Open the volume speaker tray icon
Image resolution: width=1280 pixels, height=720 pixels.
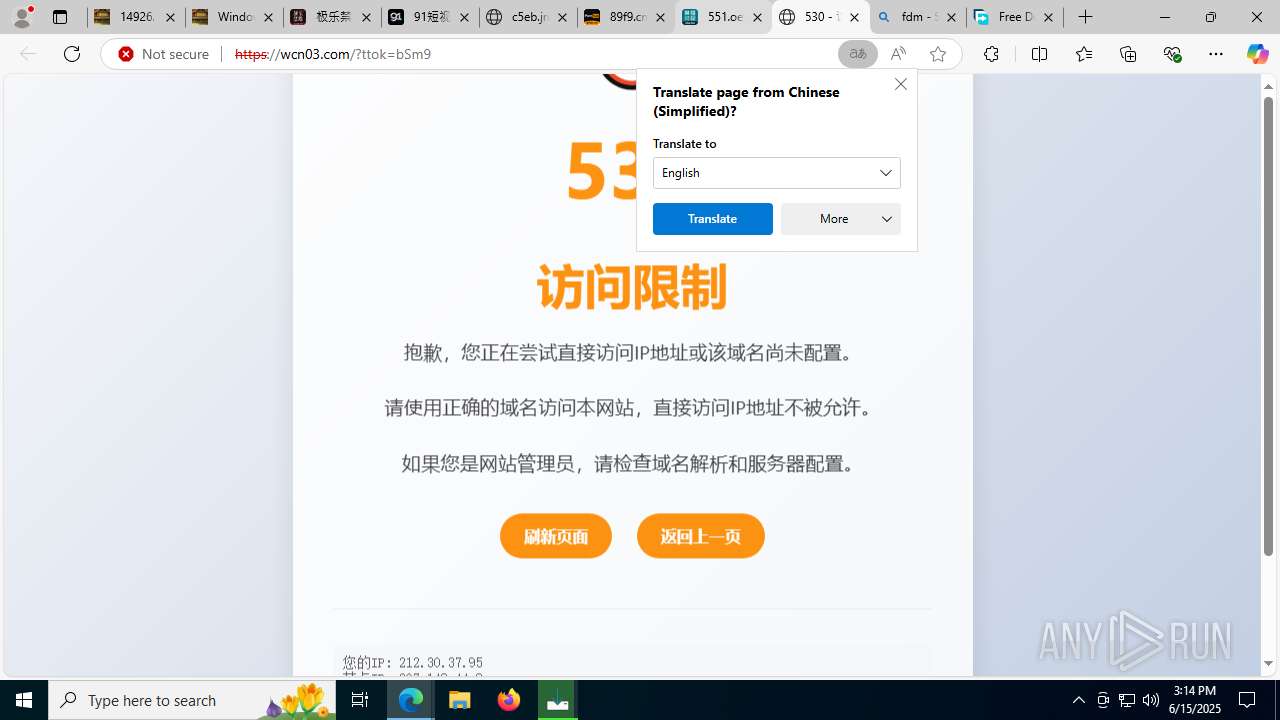point(1151,700)
